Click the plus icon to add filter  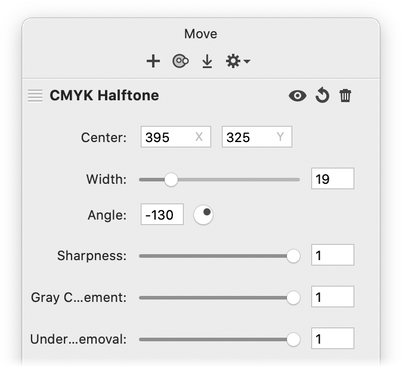[x=153, y=61]
